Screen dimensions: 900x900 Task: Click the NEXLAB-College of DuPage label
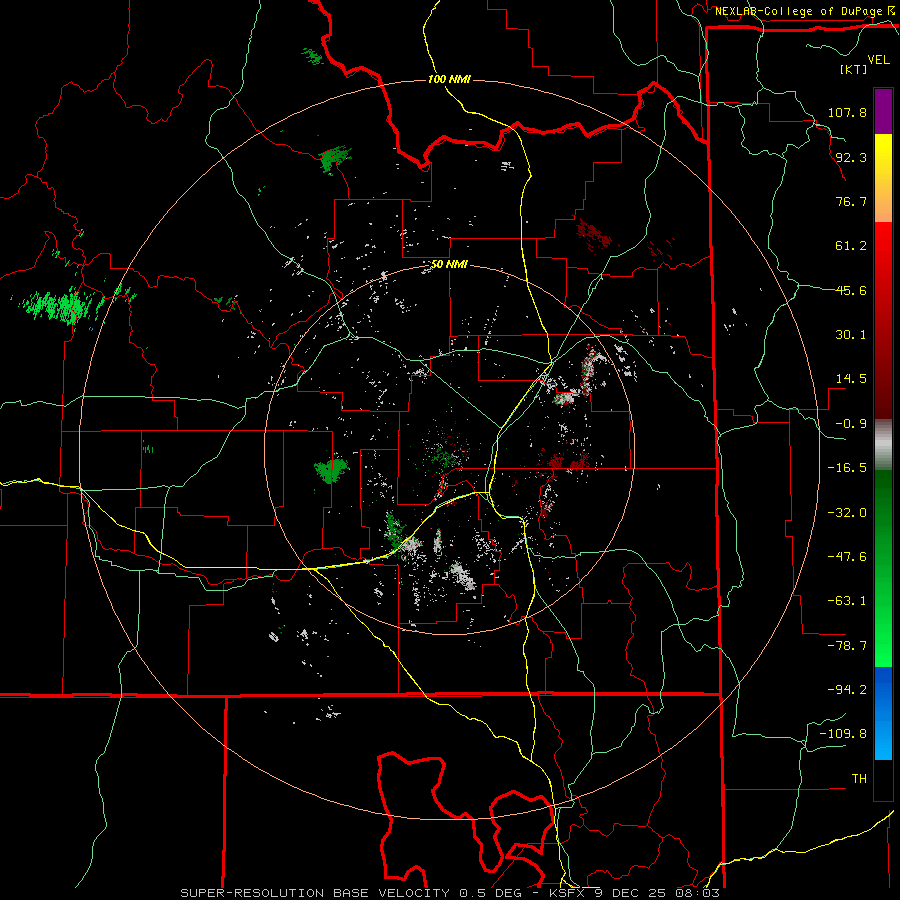[798, 11]
